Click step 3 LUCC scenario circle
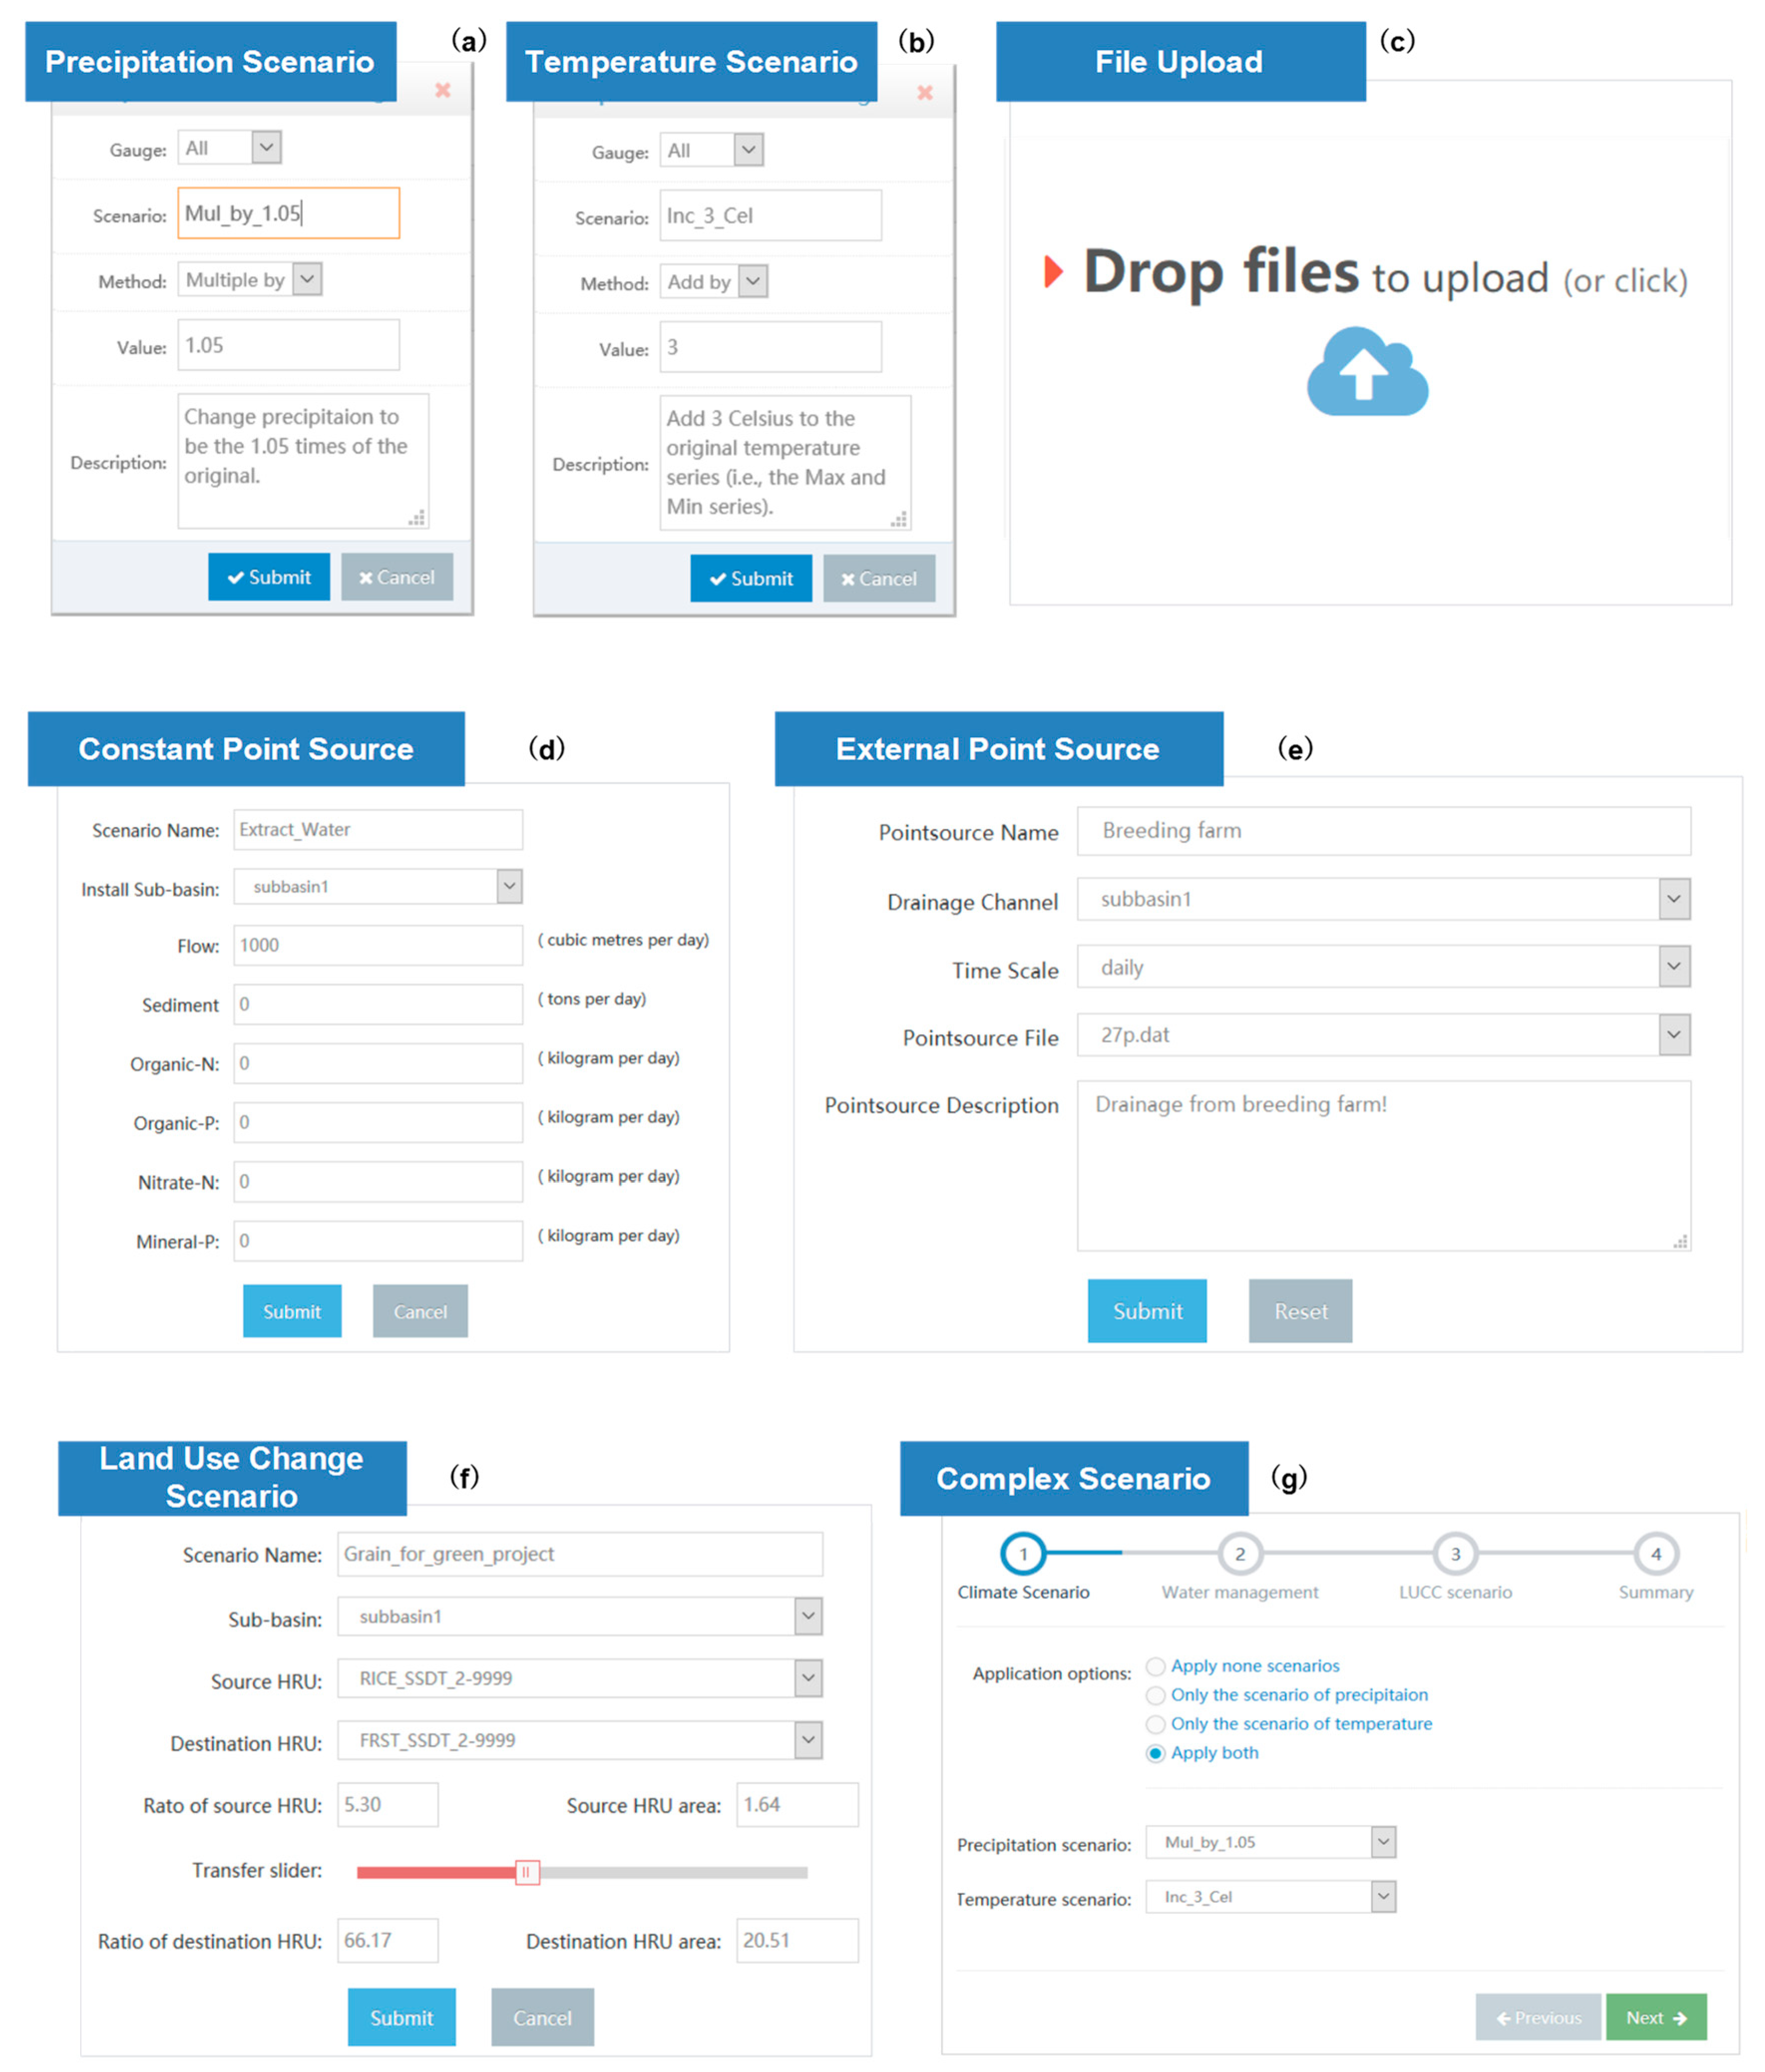The image size is (1765, 2072). 1455,1554
